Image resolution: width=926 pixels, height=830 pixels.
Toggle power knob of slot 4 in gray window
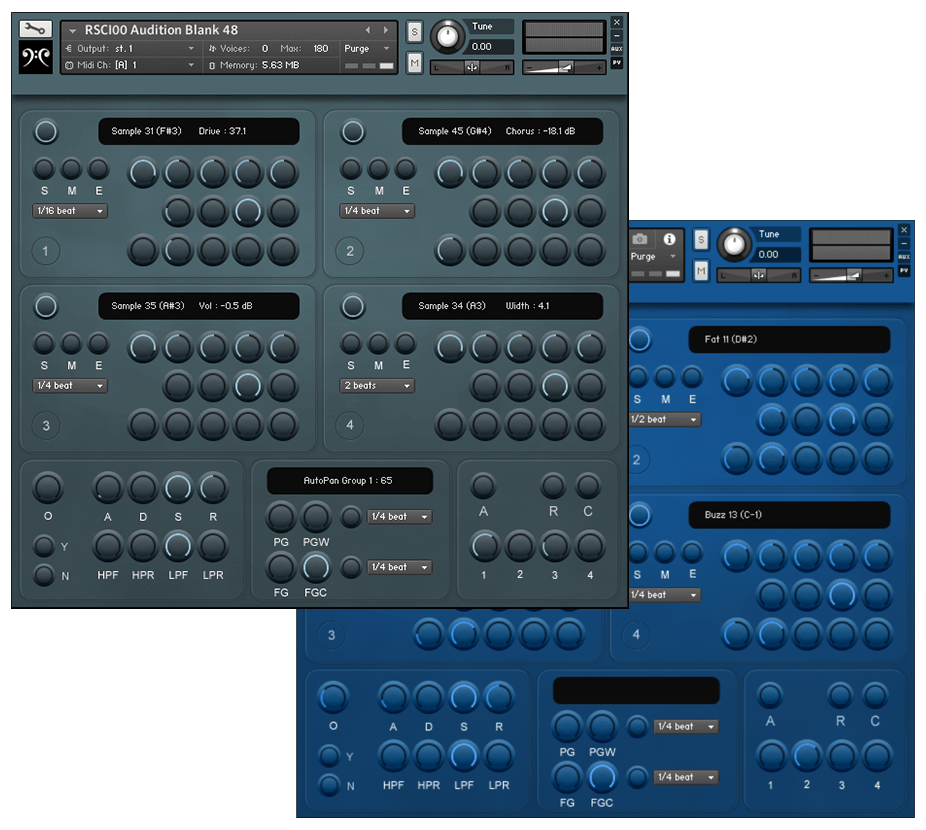pos(353,307)
